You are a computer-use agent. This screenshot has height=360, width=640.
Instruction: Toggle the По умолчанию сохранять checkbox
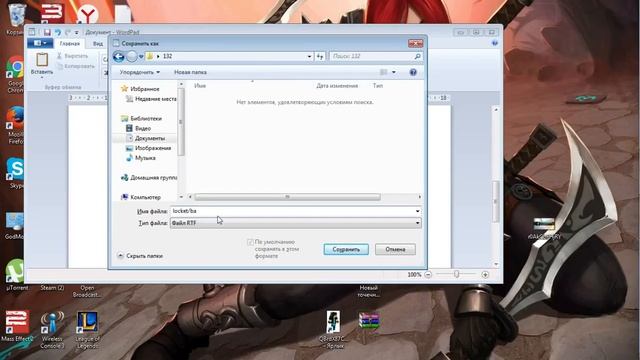point(250,242)
